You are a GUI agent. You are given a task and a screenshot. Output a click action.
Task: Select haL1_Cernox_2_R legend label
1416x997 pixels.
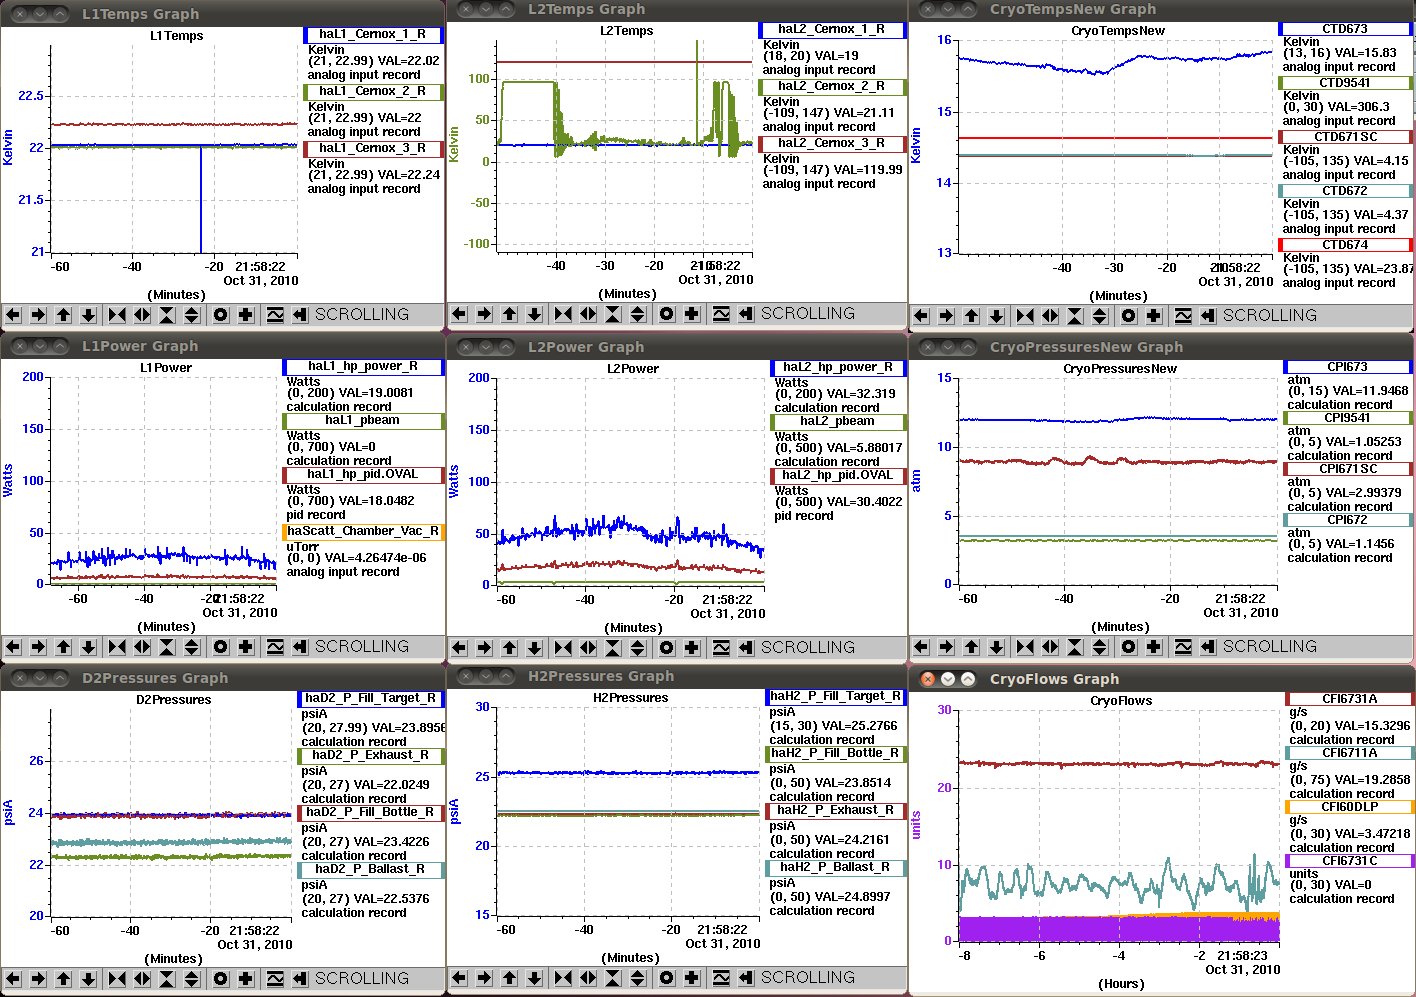373,92
